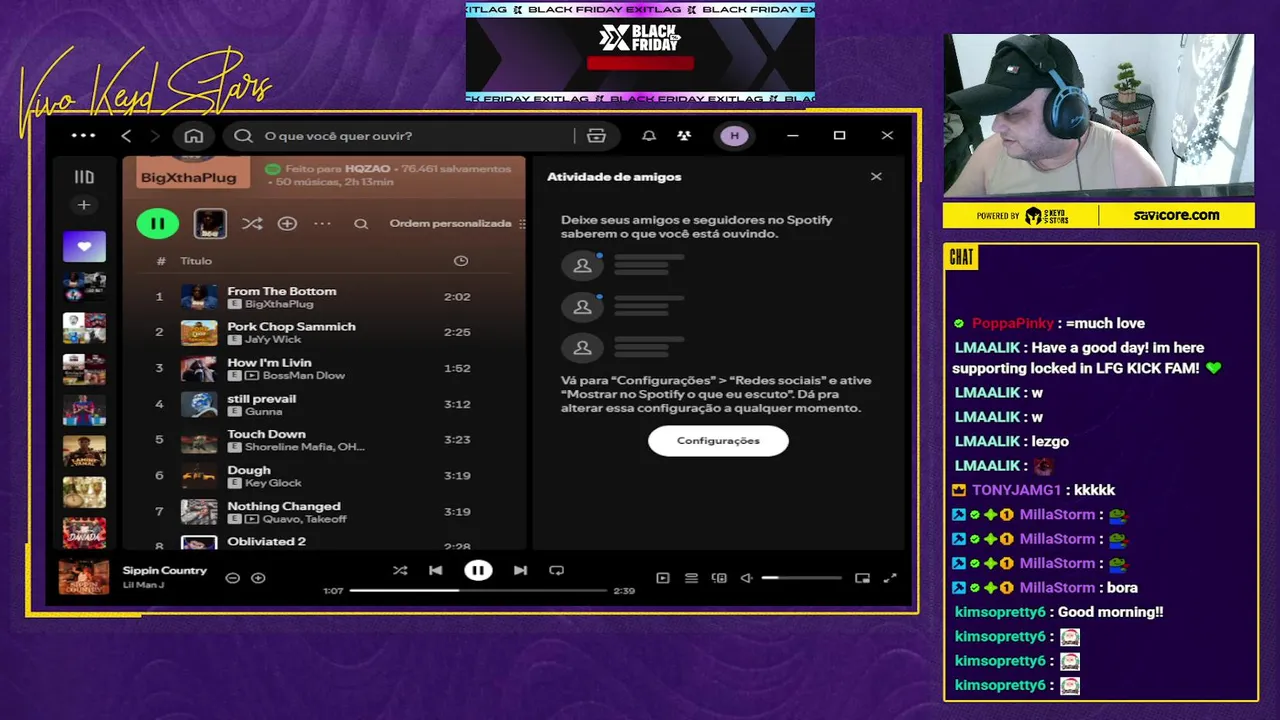This screenshot has height=720, width=1280.
Task: Open artist link 'BossMan Dlow'
Action: 304,376
